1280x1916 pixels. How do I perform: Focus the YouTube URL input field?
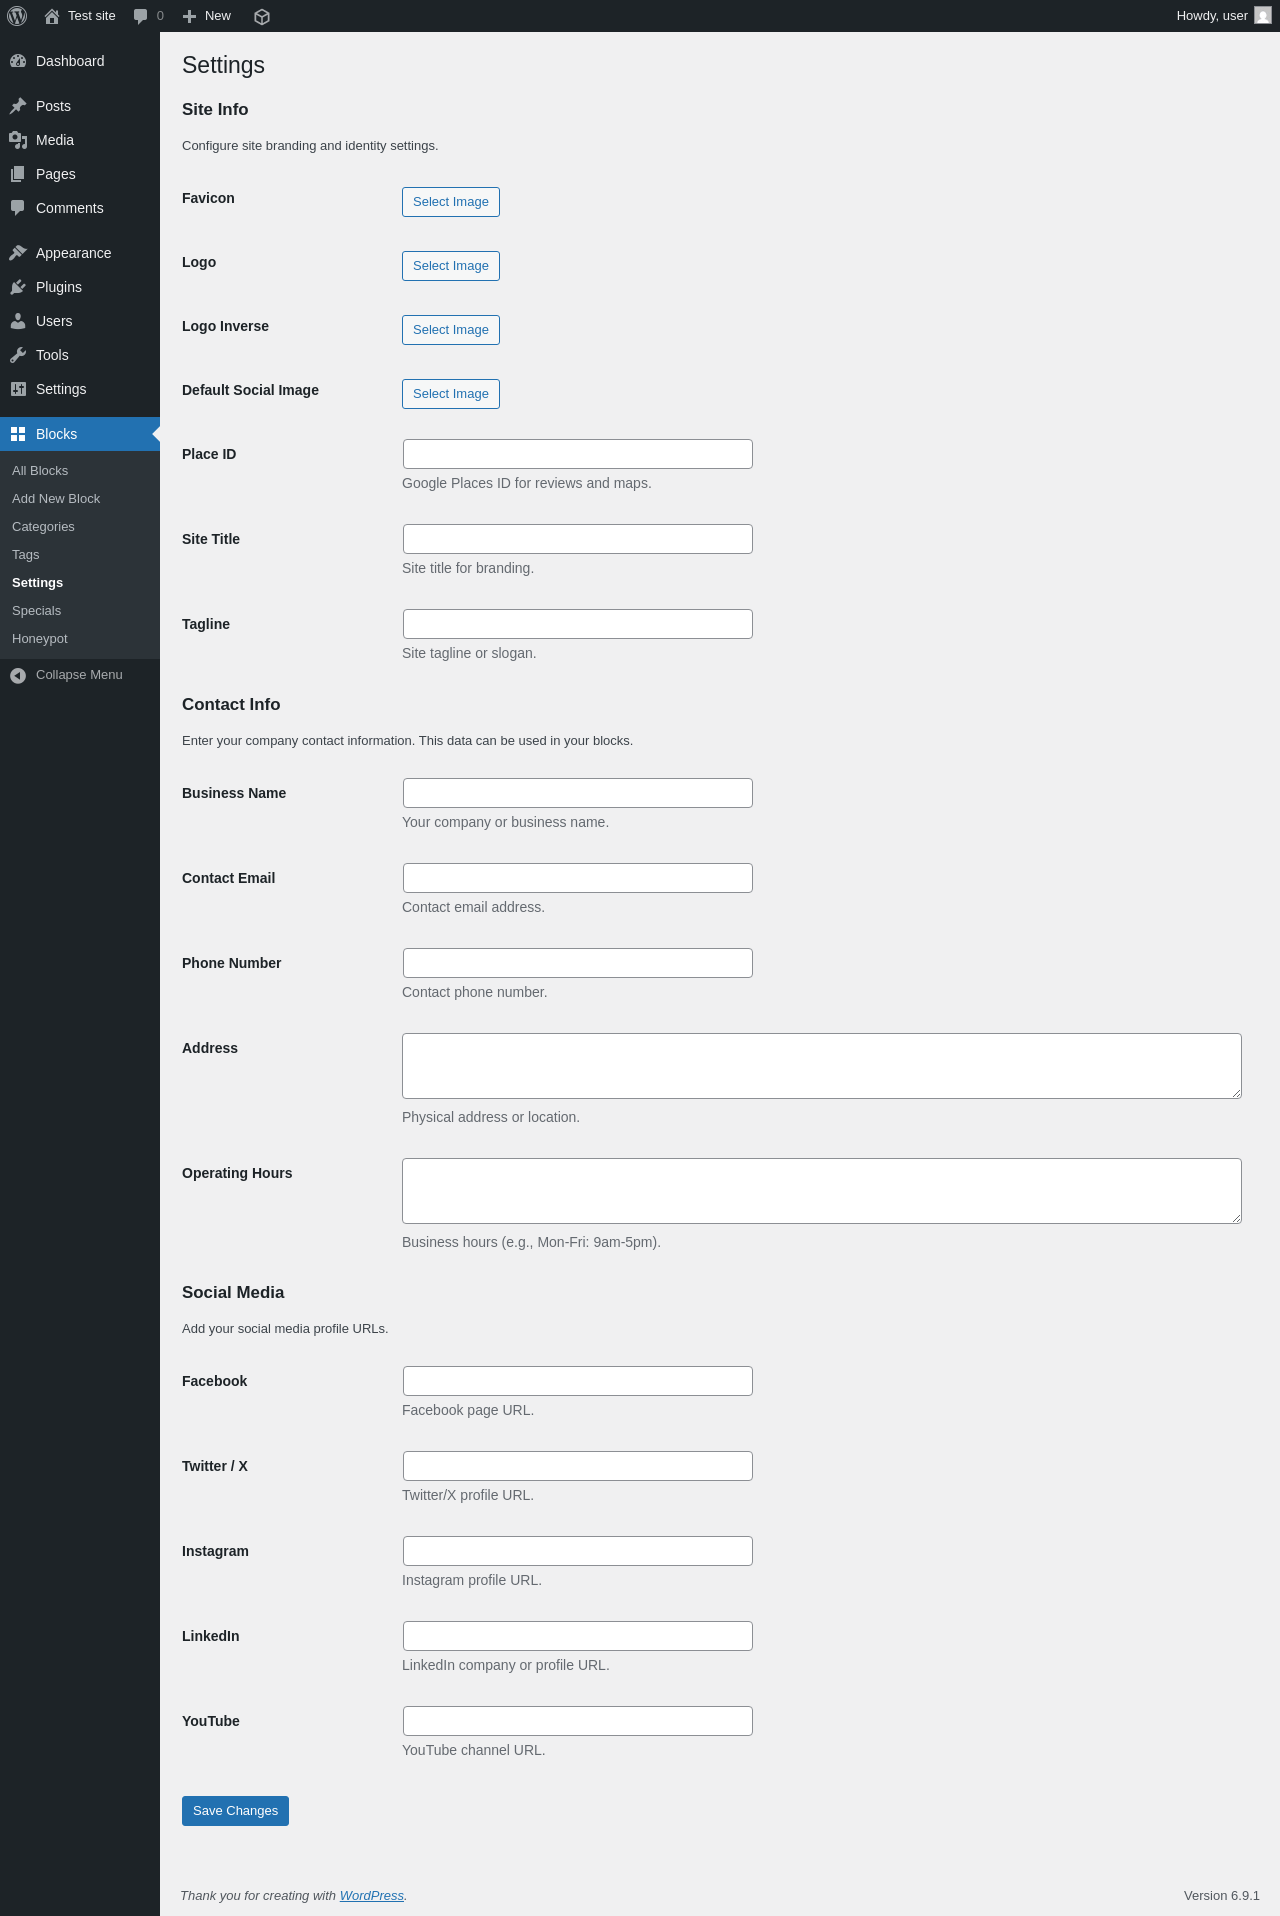(x=578, y=1721)
